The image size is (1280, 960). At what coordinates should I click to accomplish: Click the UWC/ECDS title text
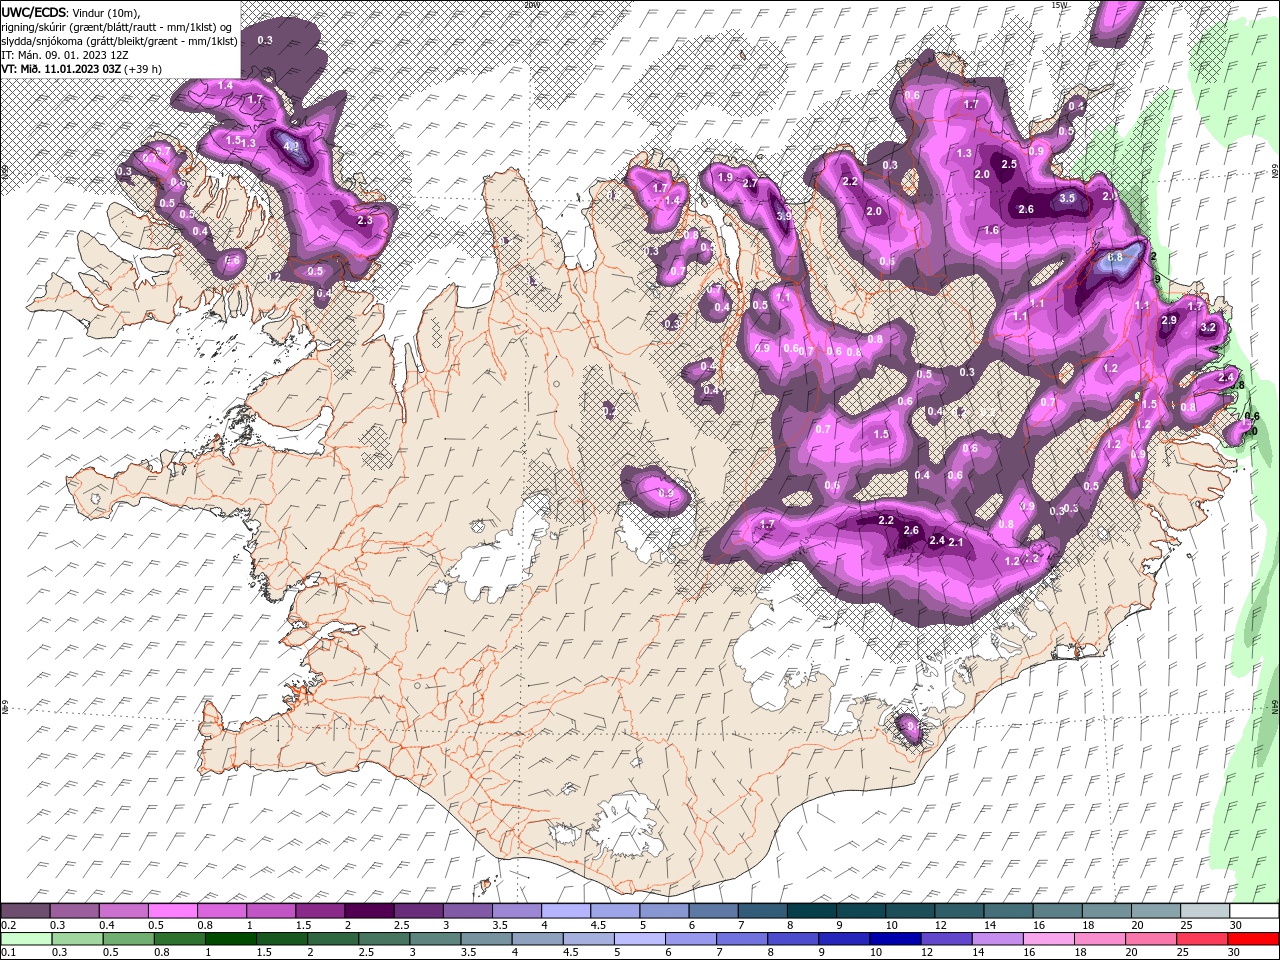click(x=33, y=12)
